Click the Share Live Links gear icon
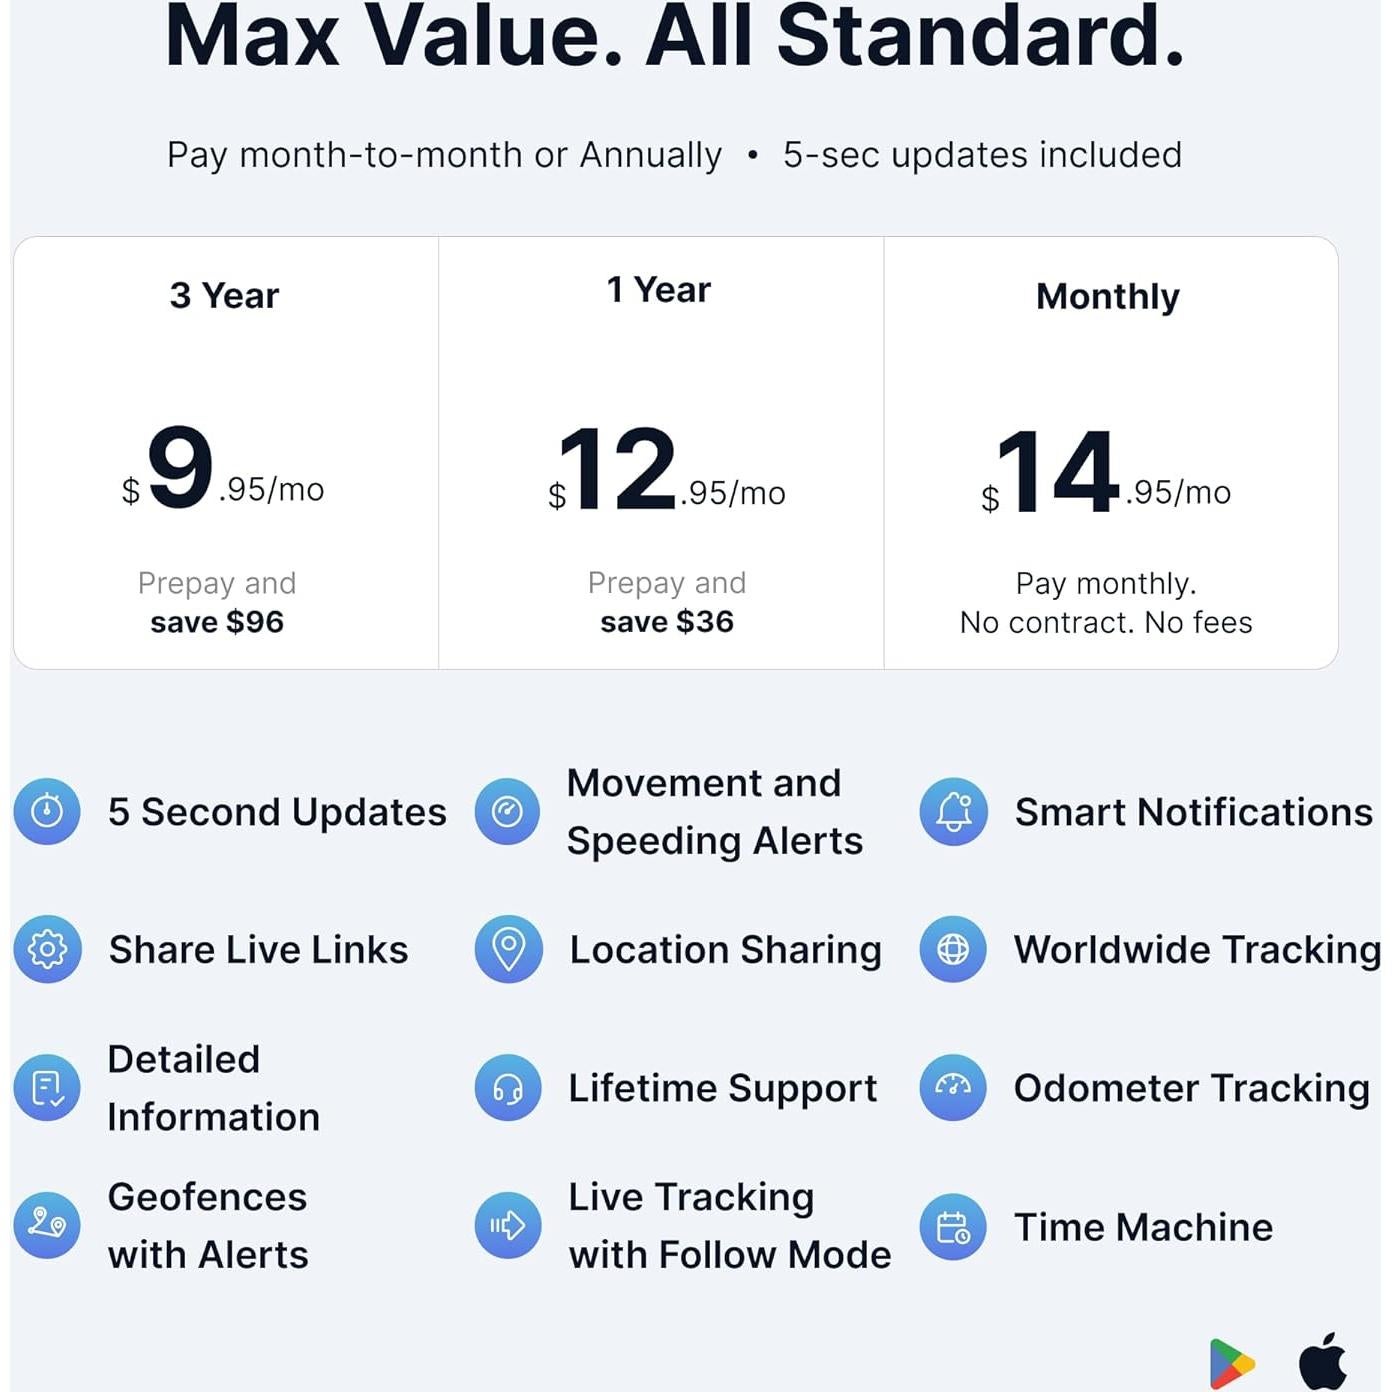 pyautogui.click(x=47, y=948)
